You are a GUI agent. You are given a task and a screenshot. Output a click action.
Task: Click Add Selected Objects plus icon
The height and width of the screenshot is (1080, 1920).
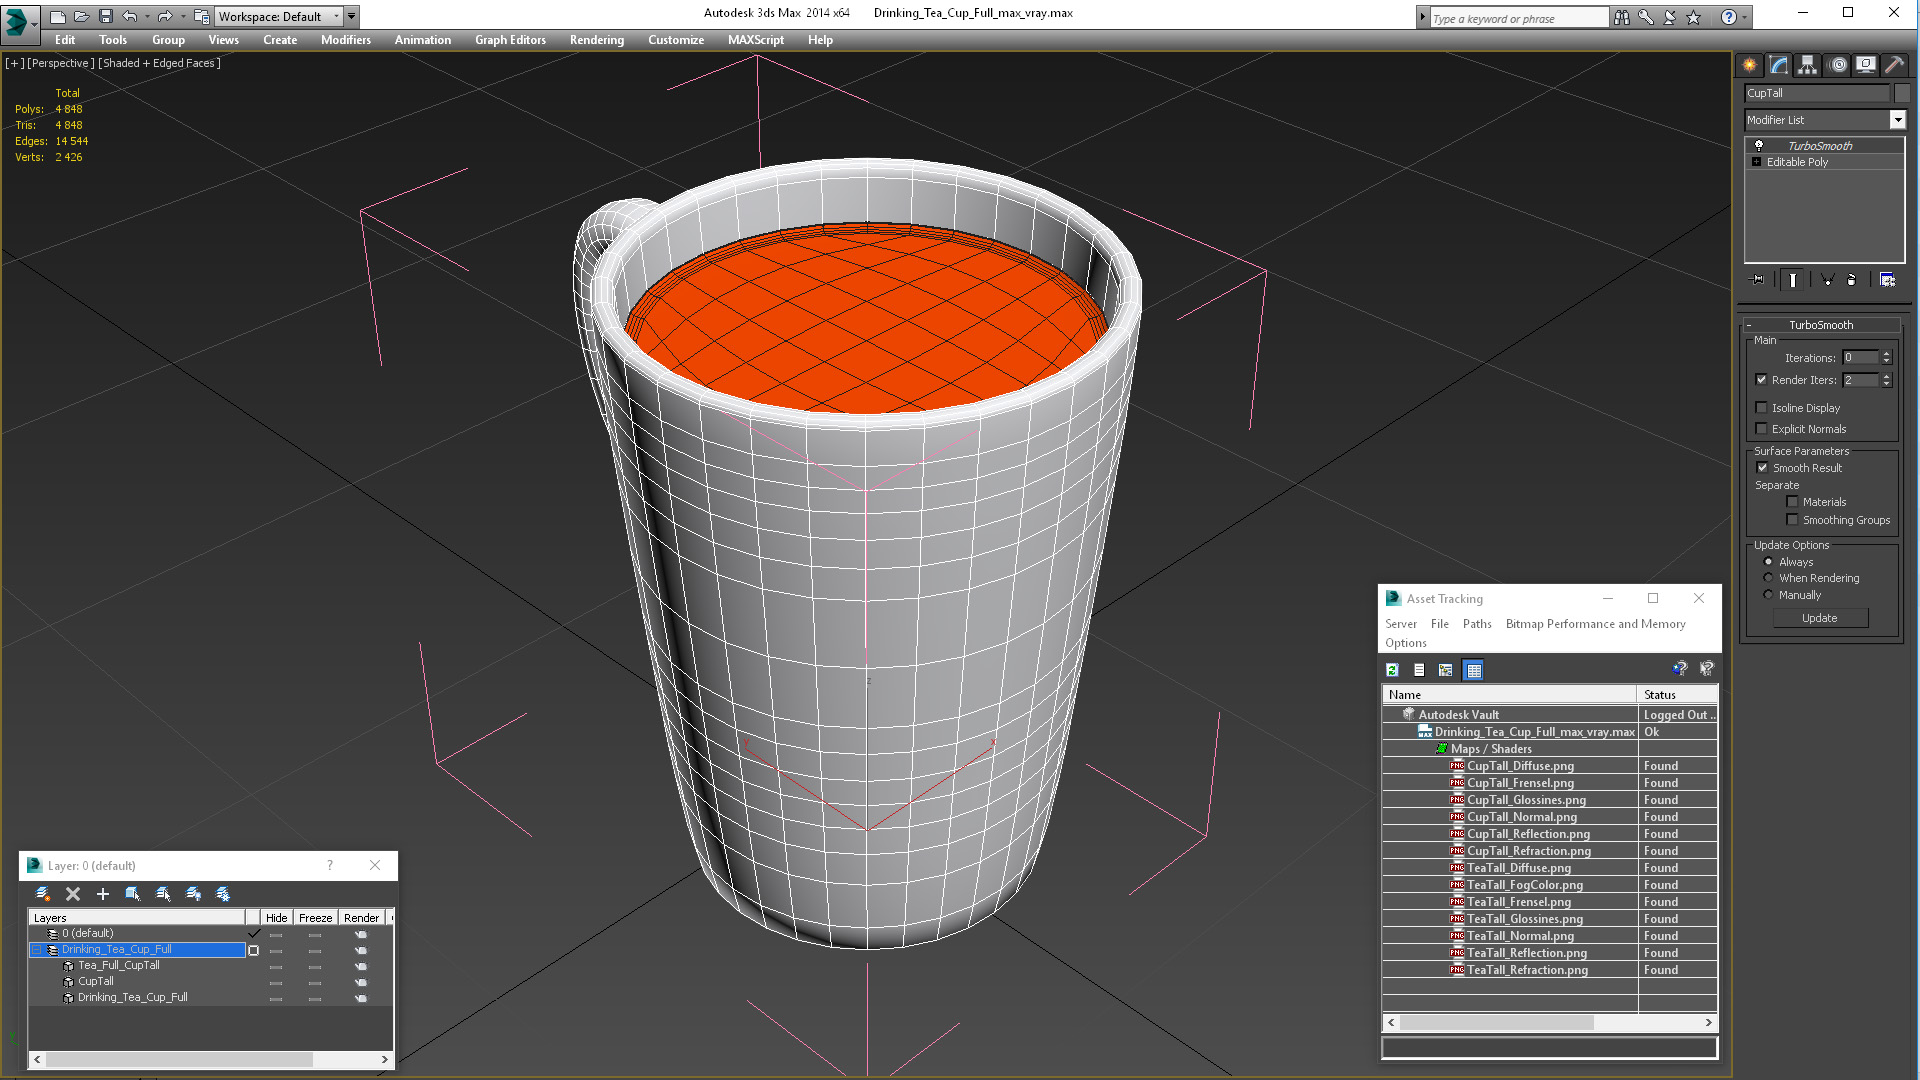[102, 894]
